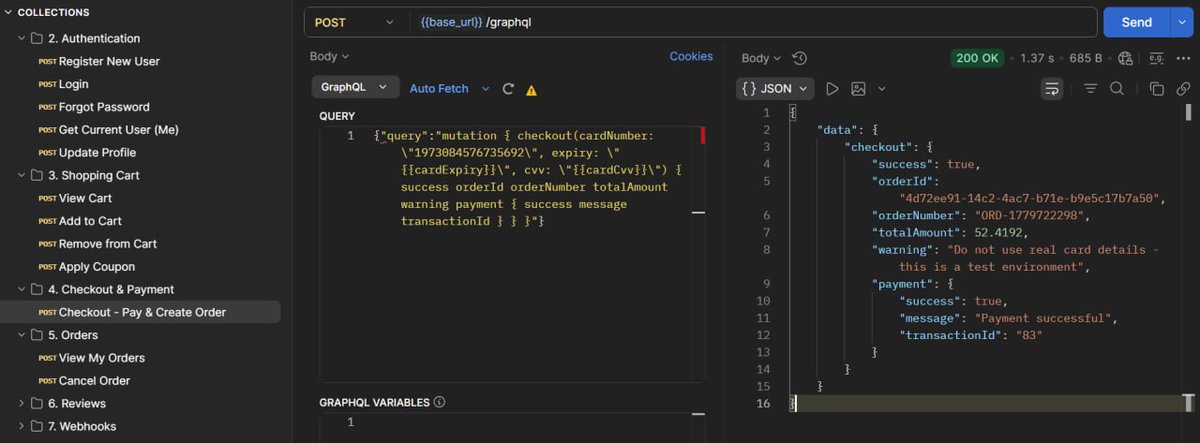Image resolution: width=1200 pixels, height=443 pixels.
Task: Open the Add to Cart request
Action: 90,221
